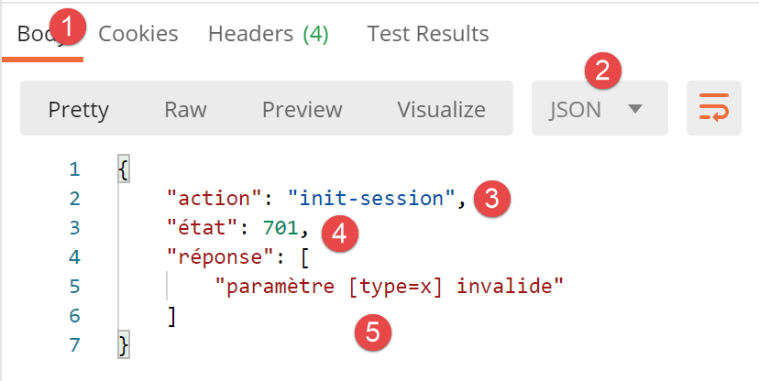
Task: Click line number 7 in the gutter
Action: 74,345
